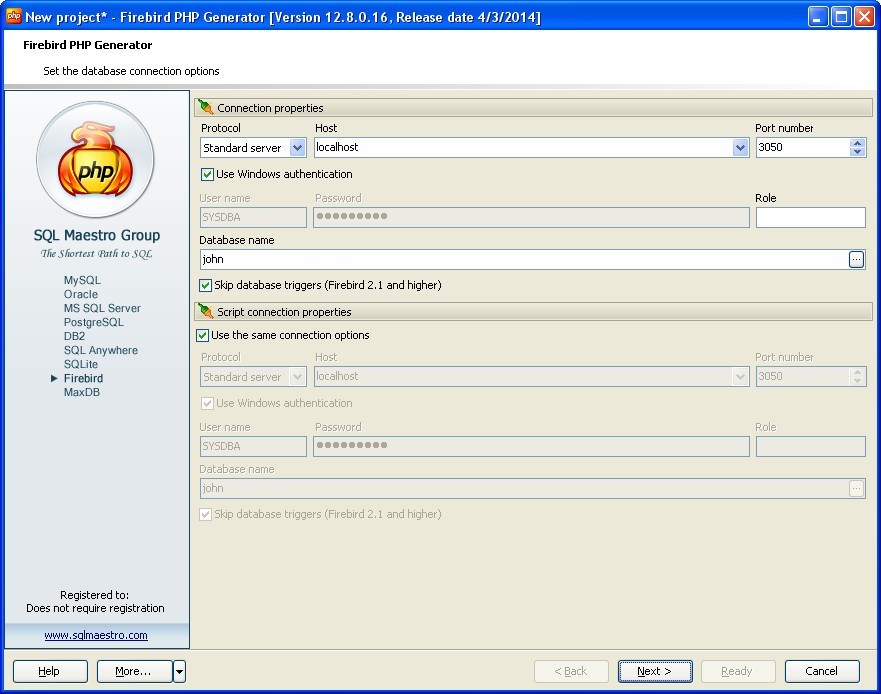
Task: Click inside the Role input field
Action: [810, 217]
